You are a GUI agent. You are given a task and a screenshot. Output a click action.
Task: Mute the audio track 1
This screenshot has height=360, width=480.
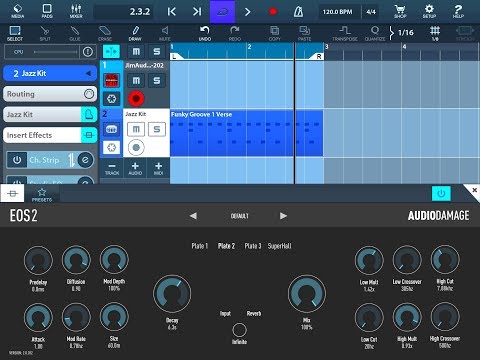point(136,80)
